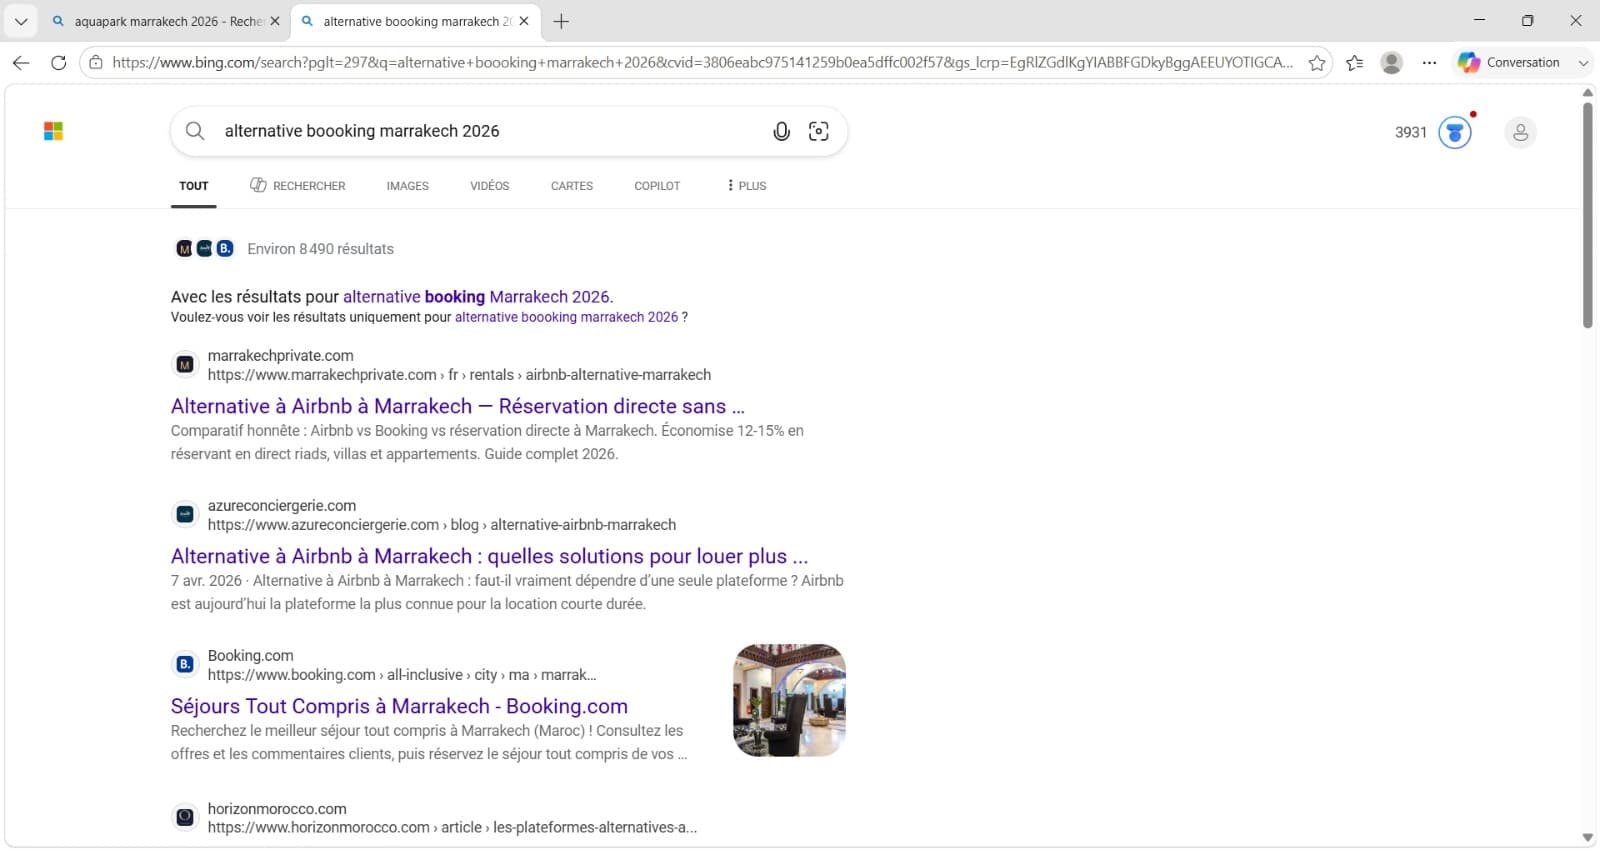Select the TOUT results tab
1600x850 pixels.
pyautogui.click(x=194, y=186)
